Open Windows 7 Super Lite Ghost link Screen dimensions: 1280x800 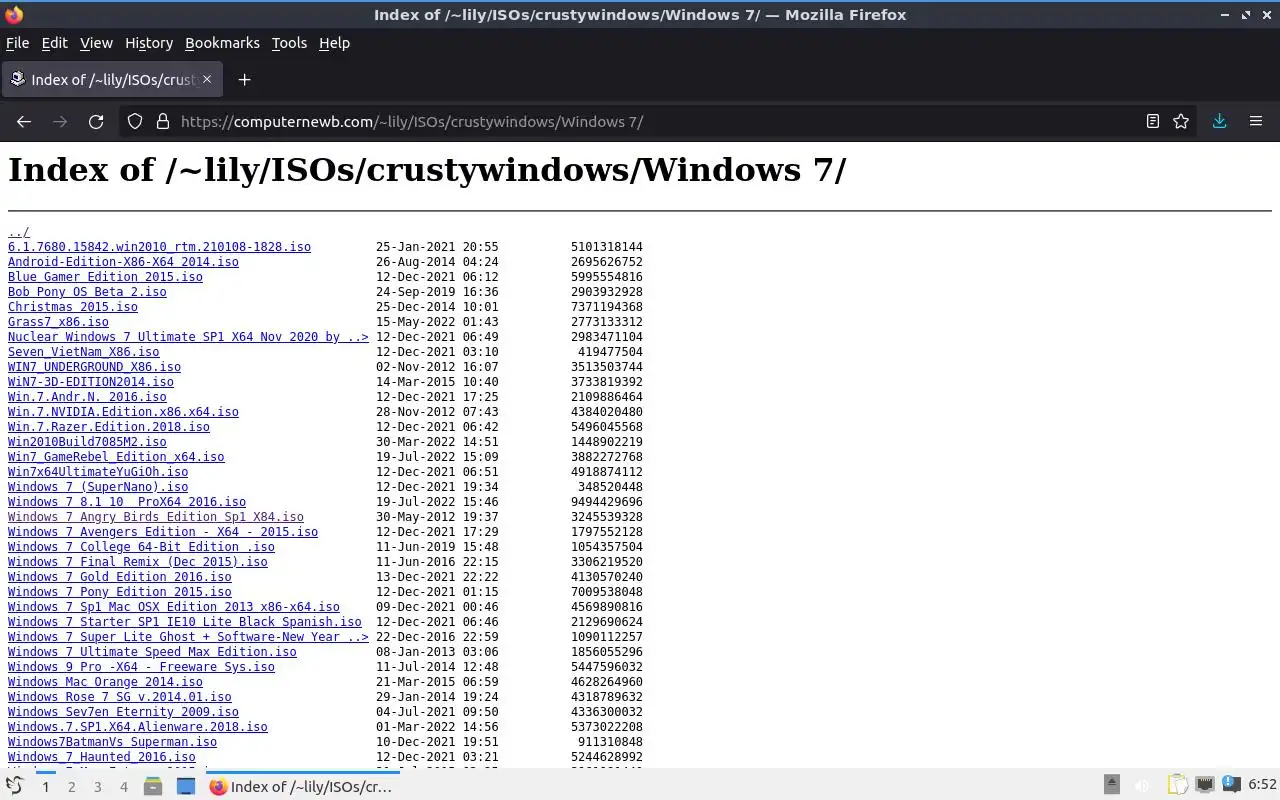pyautogui.click(x=188, y=637)
